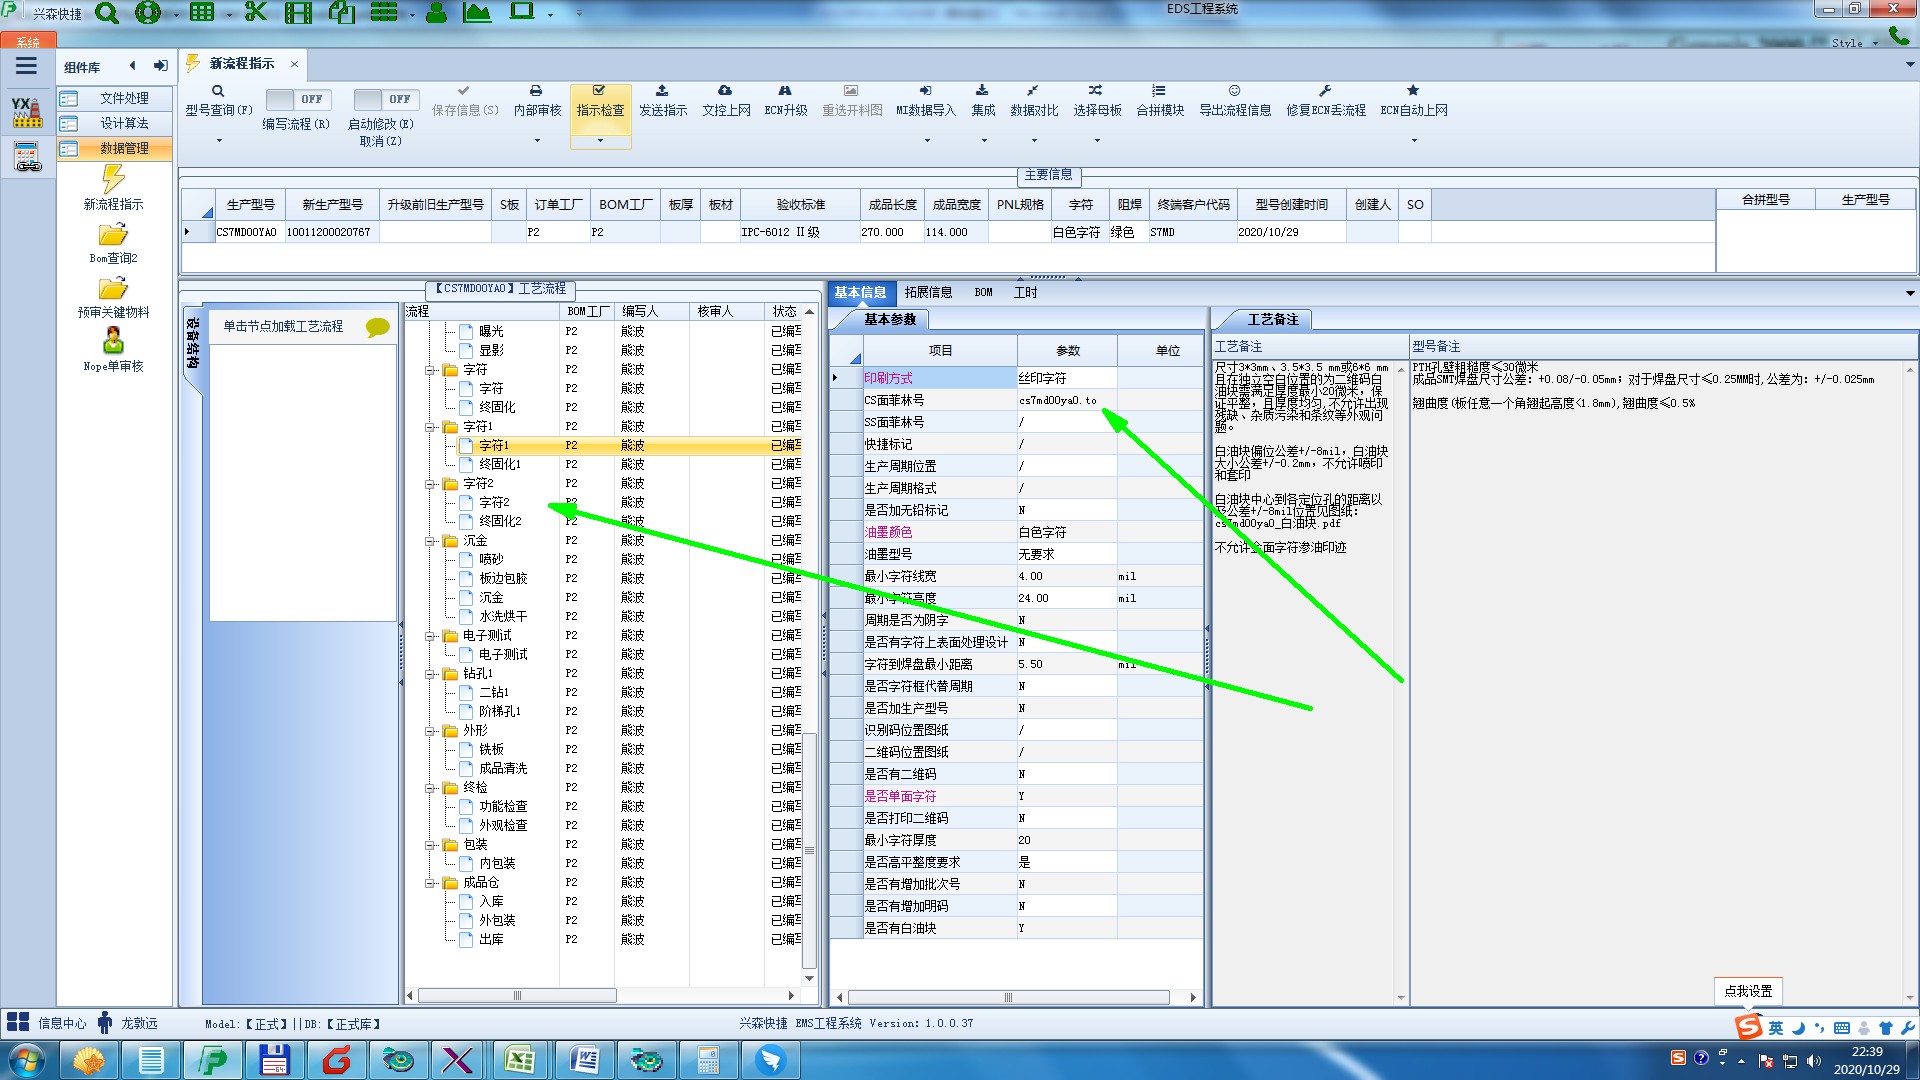Click the 点我设置 button
1920x1080 pixels.
1747,991
